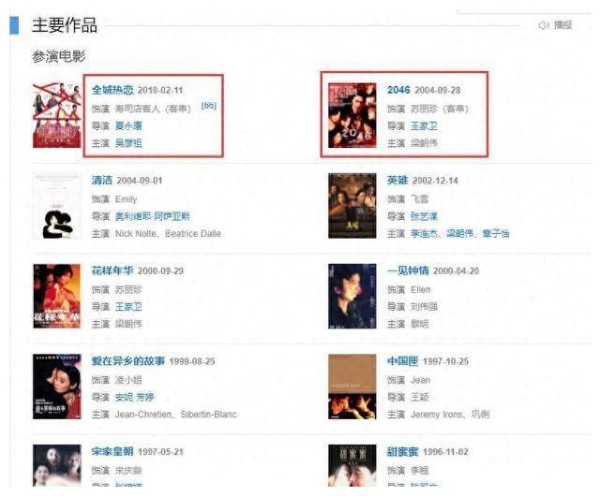Open the 花样年华 movie poster thumbnail
The height and width of the screenshot is (496, 600).
pyautogui.click(x=57, y=296)
